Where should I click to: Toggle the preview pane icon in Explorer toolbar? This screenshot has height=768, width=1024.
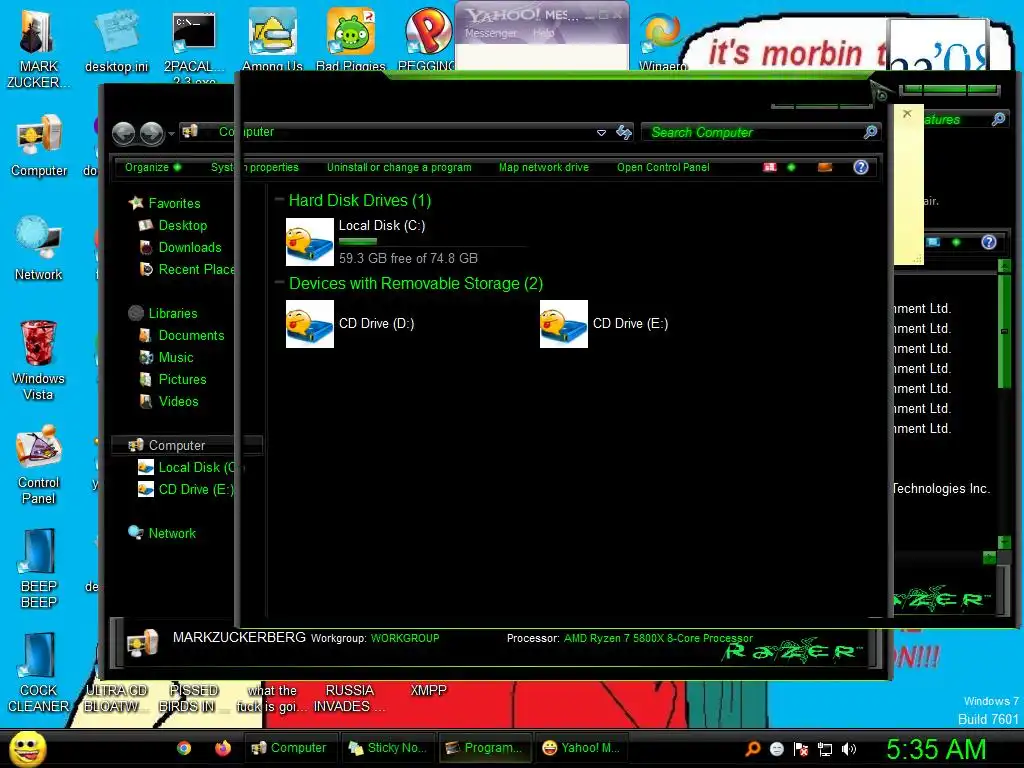pos(825,167)
